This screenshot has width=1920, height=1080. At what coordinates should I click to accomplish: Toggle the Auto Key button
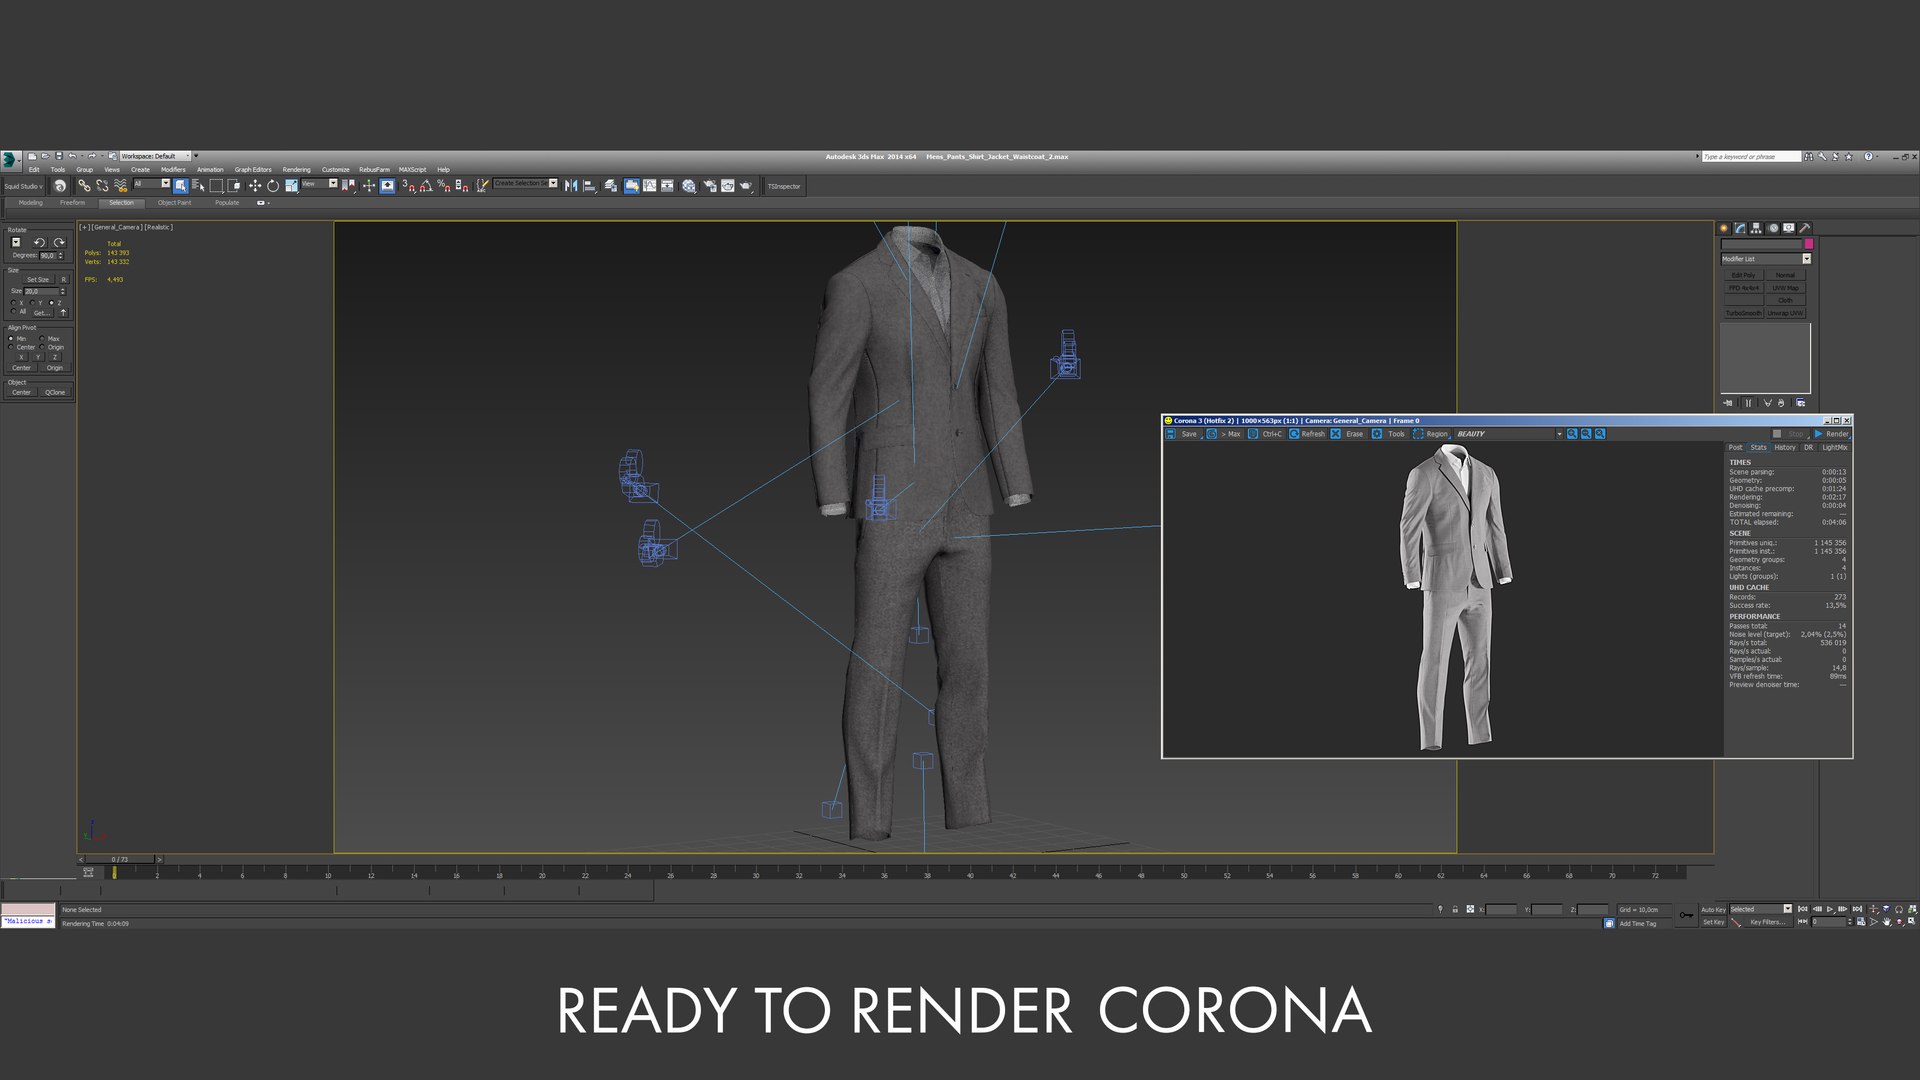coord(1714,909)
